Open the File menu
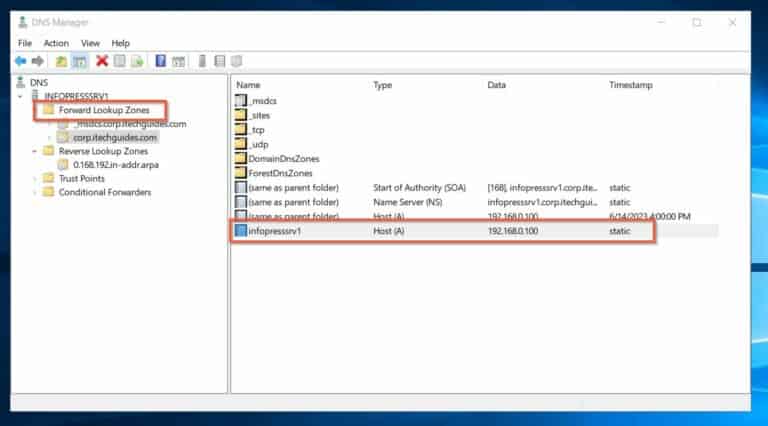This screenshot has width=768, height=426. click(25, 43)
